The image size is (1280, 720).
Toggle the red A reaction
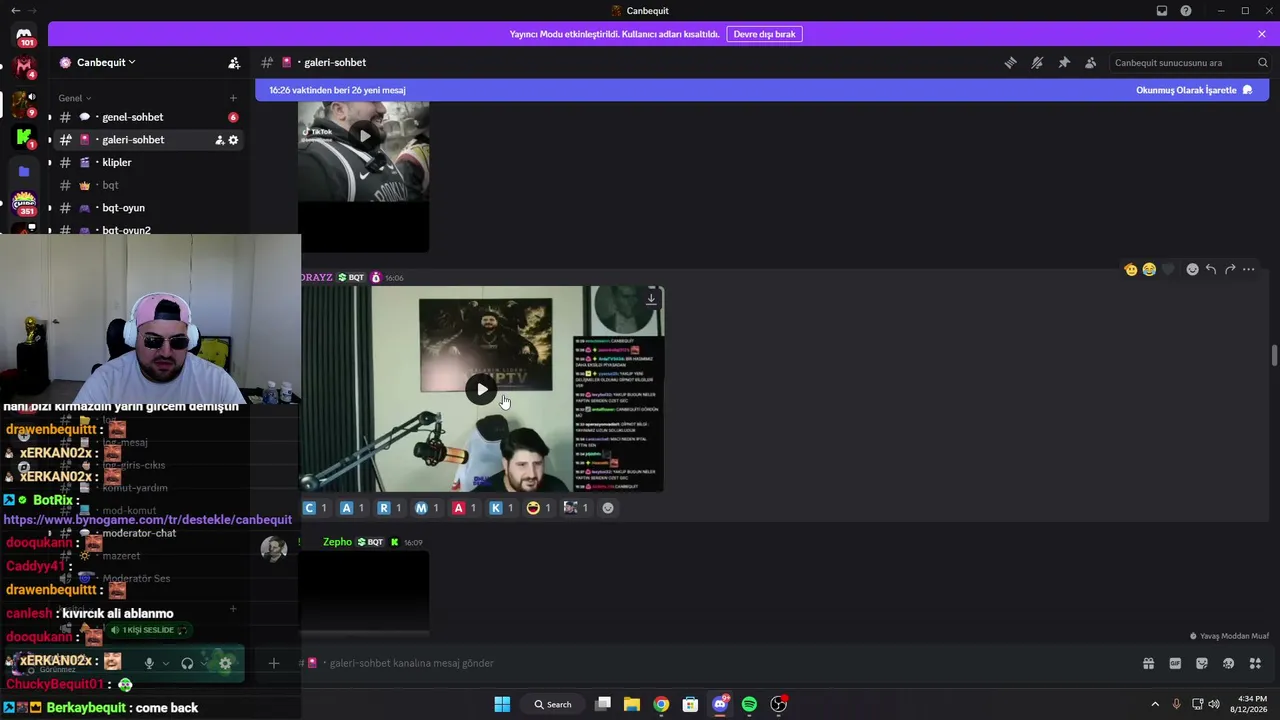tap(464, 508)
